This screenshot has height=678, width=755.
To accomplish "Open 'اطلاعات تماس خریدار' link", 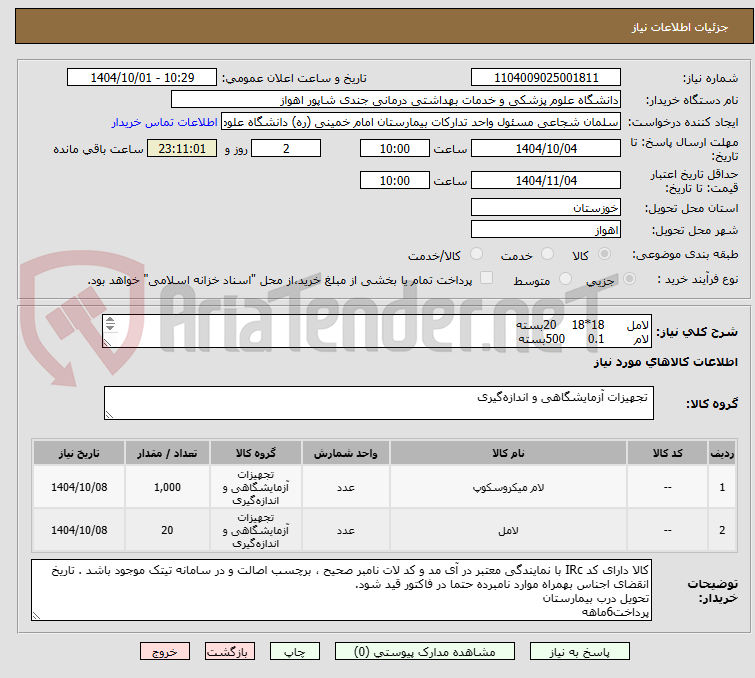I will click(x=165, y=122).
